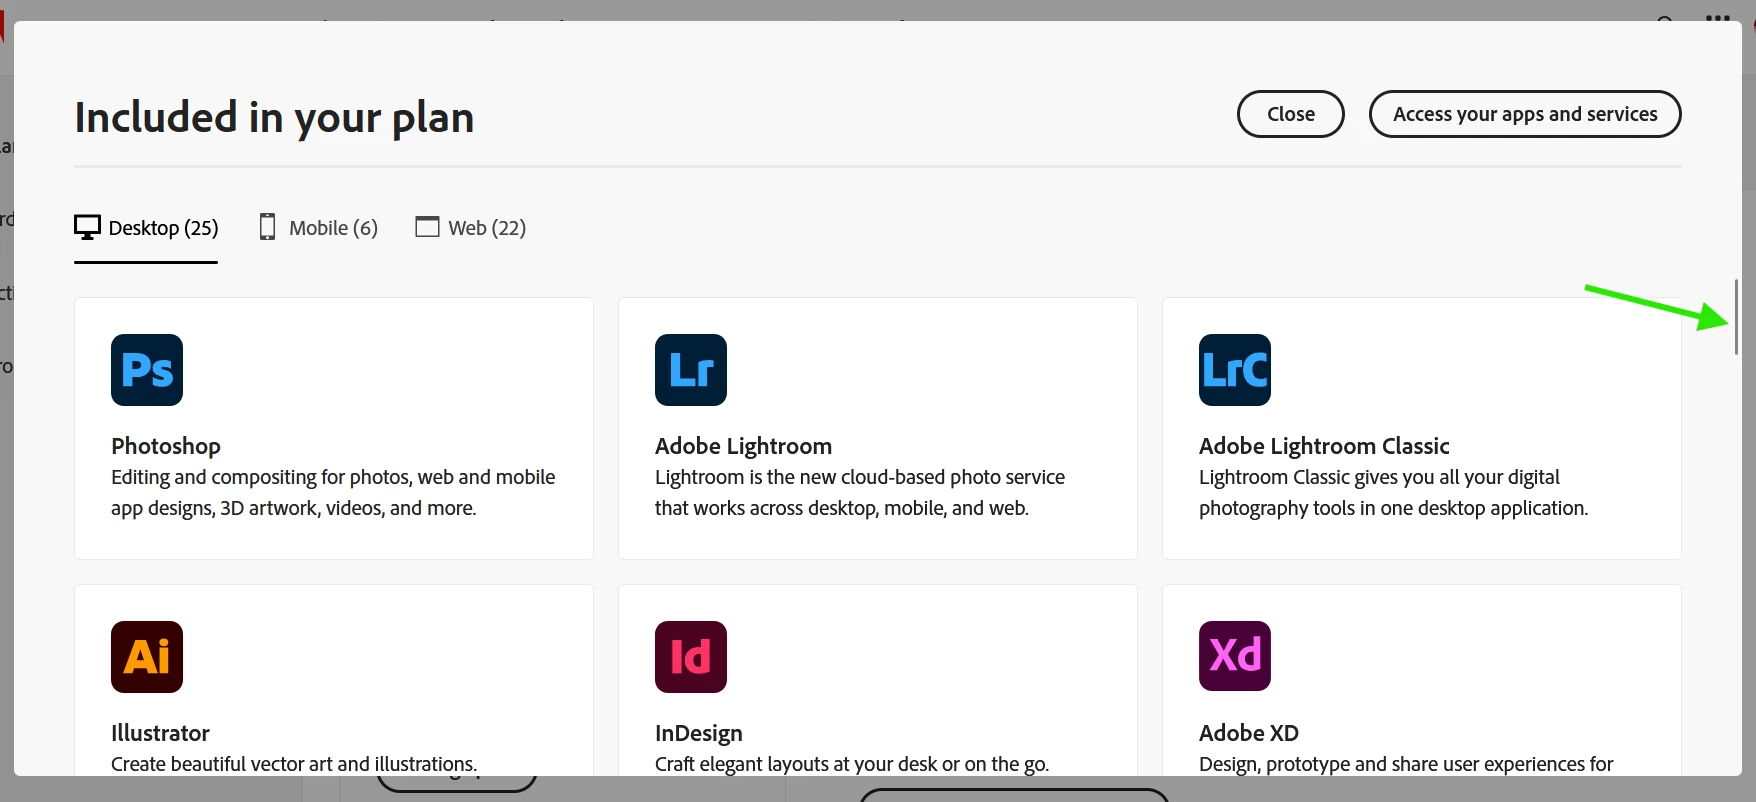Click the Illustrator title text
The height and width of the screenshot is (802, 1756).
coord(160,733)
